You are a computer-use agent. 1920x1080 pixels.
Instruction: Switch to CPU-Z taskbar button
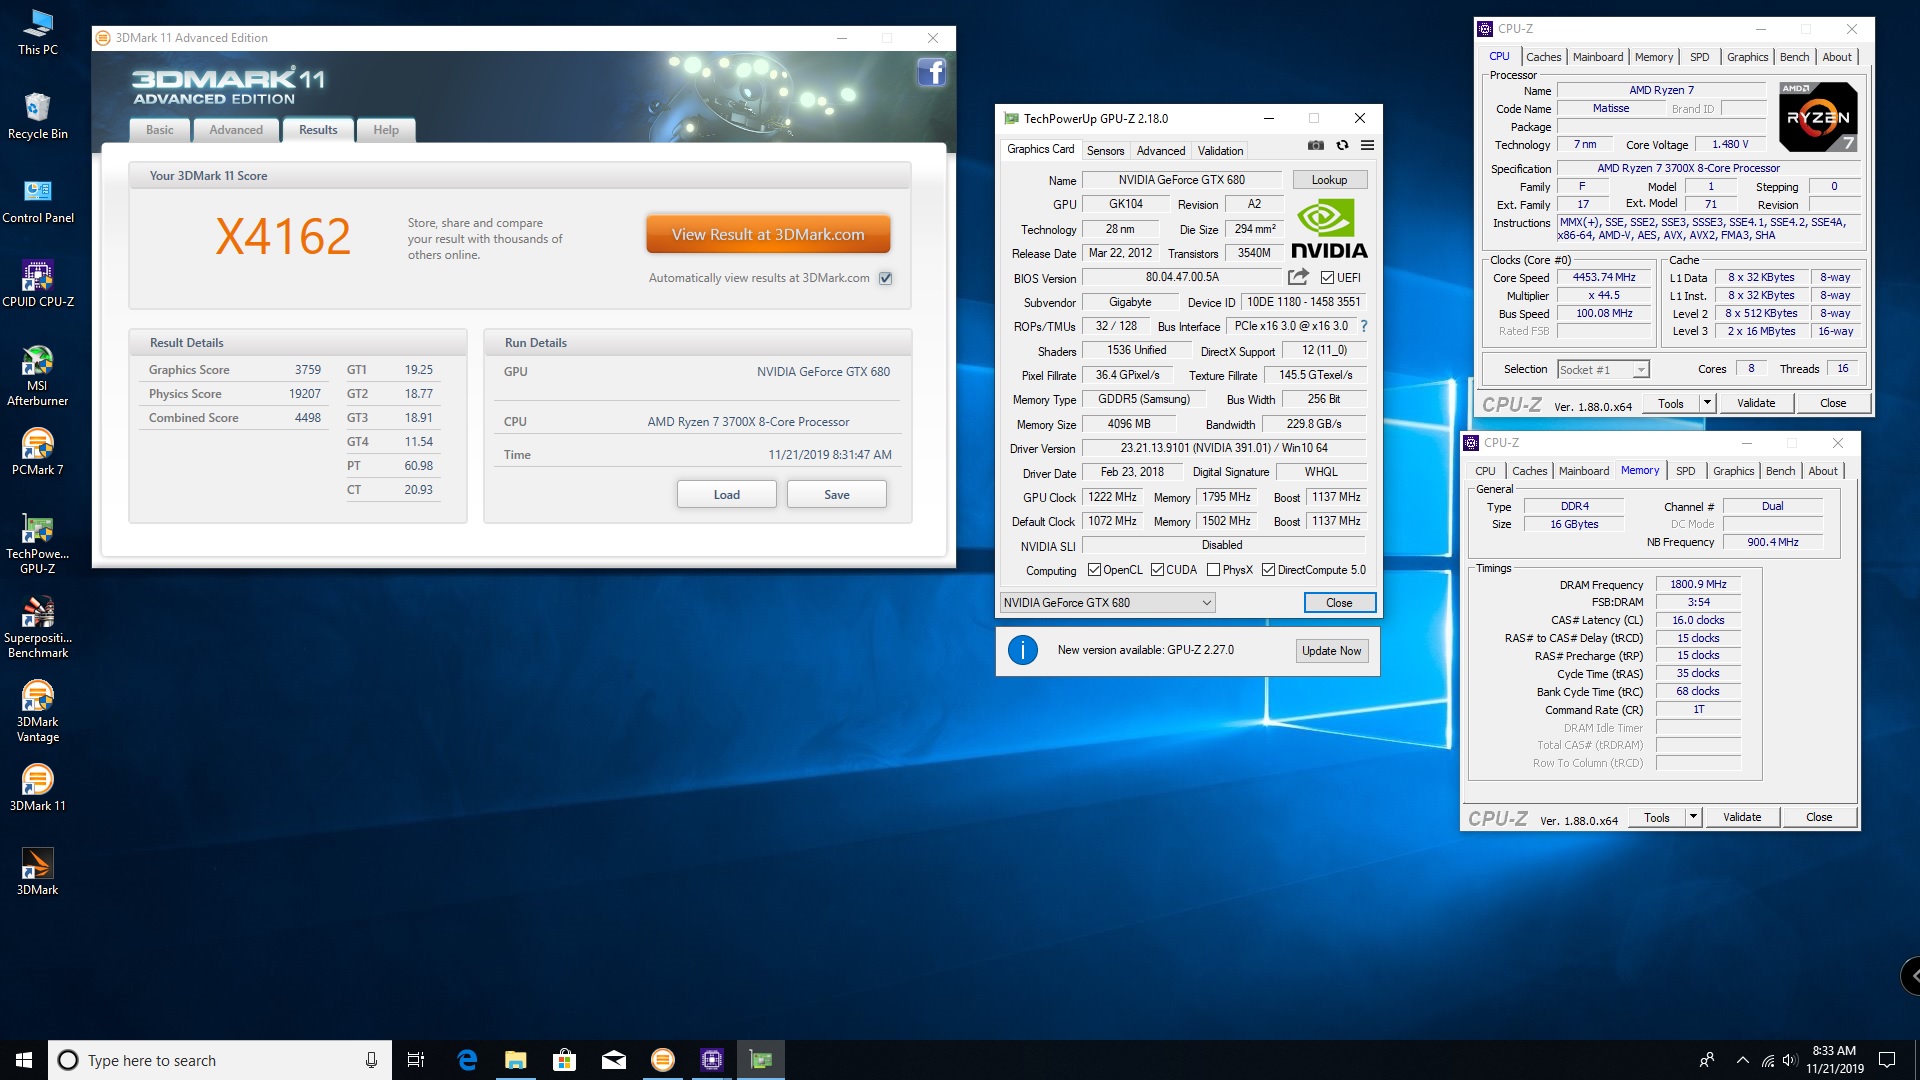pos(712,1060)
